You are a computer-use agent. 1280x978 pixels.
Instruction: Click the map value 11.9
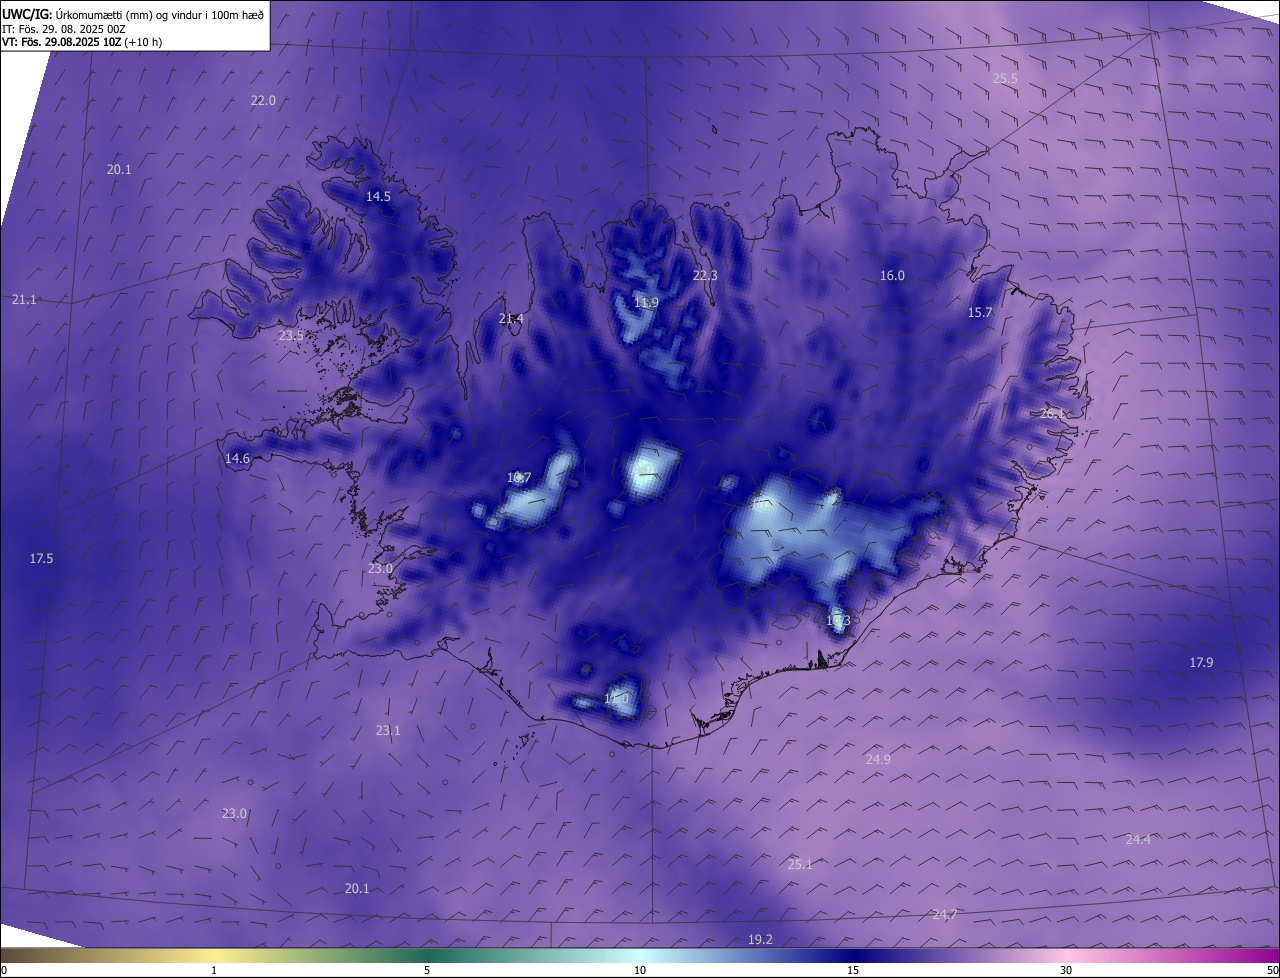647,303
